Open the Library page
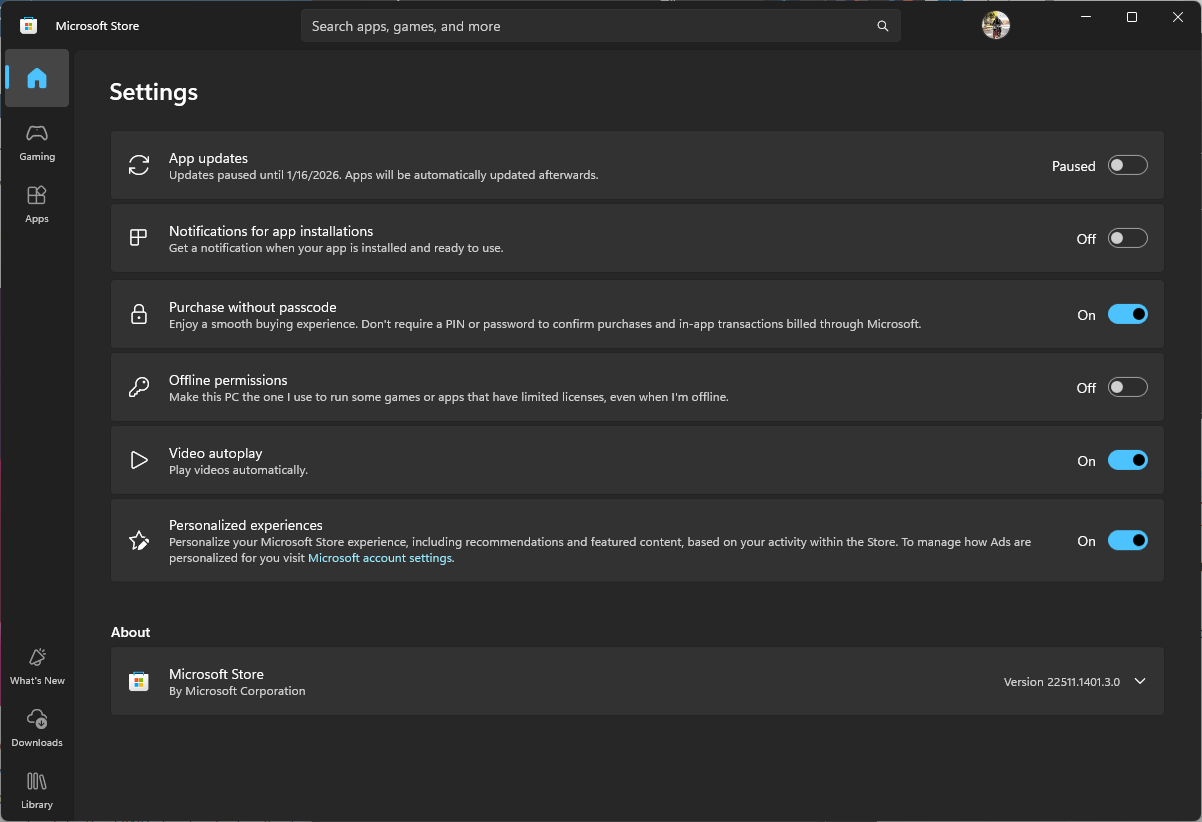The height and width of the screenshot is (822, 1202). (x=37, y=790)
